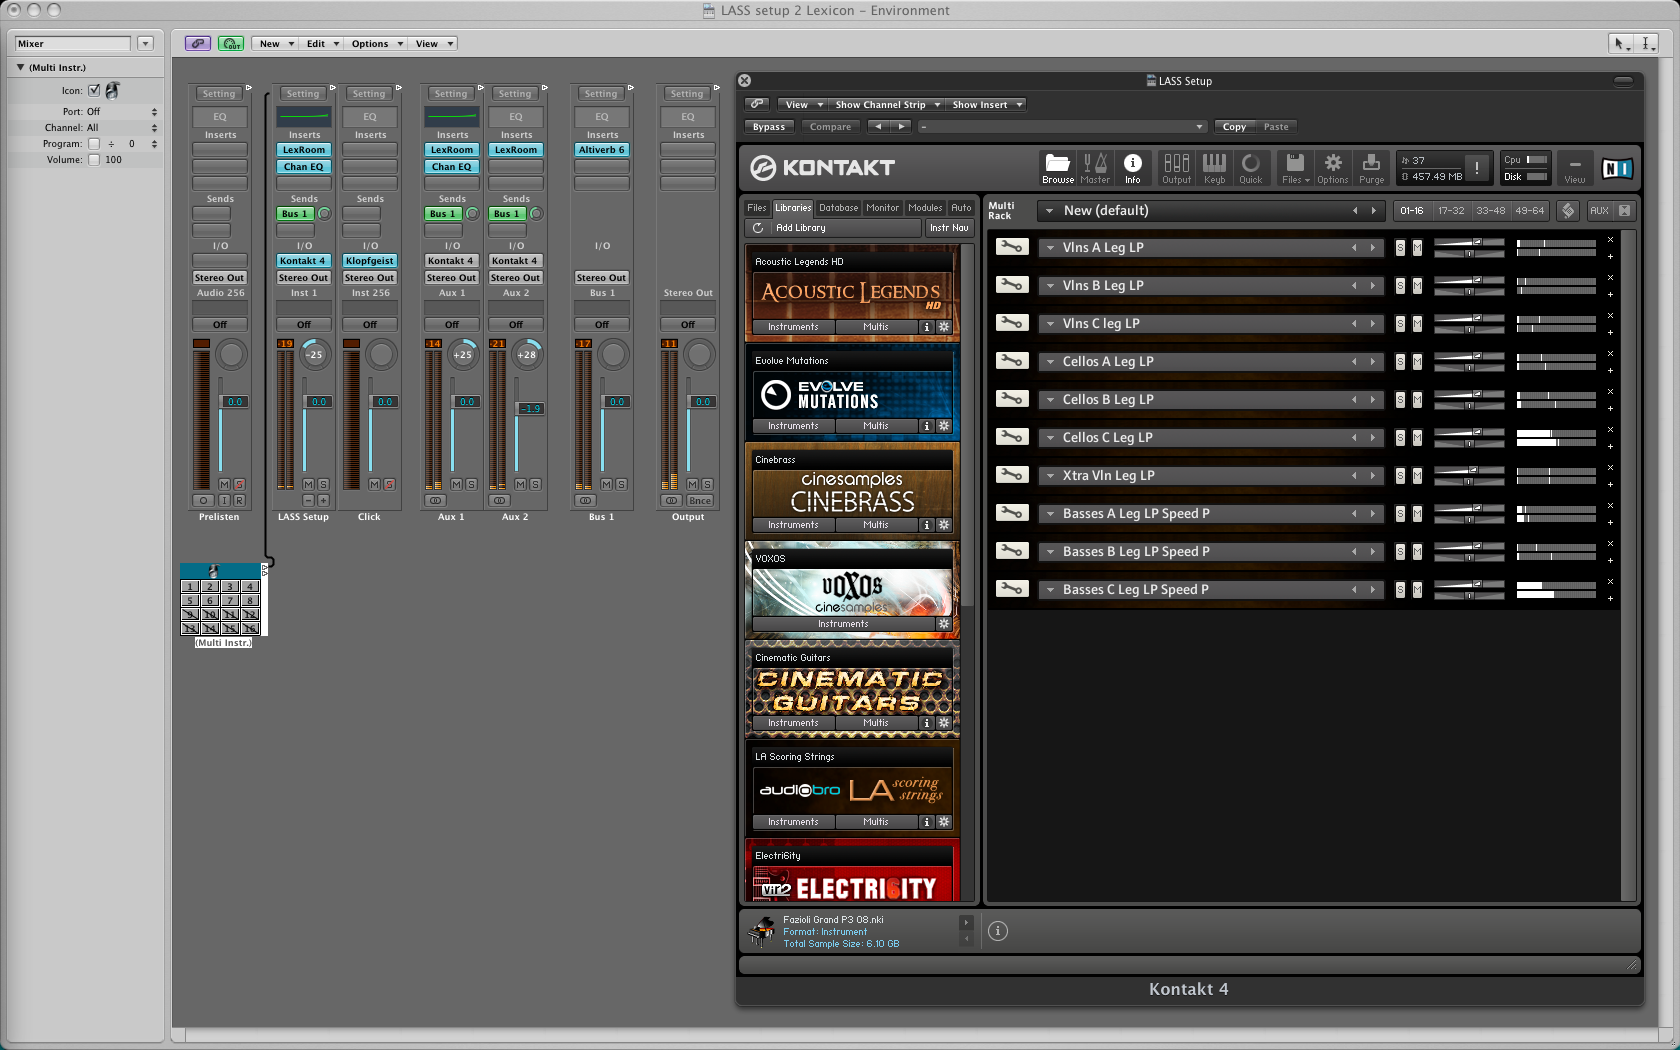Open the Channel selector stepper
This screenshot has width=1680, height=1050.
154,128
